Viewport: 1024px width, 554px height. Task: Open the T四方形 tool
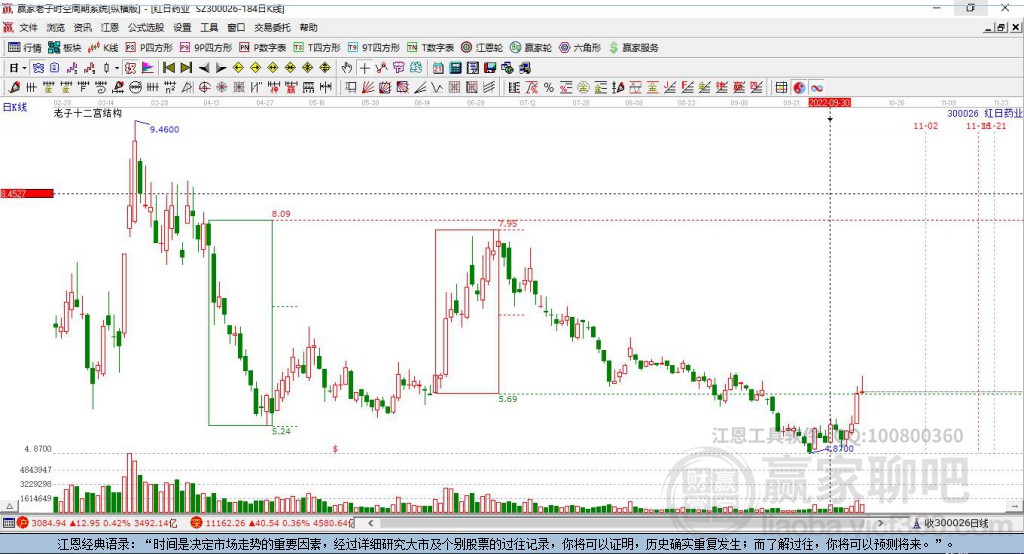coord(317,48)
